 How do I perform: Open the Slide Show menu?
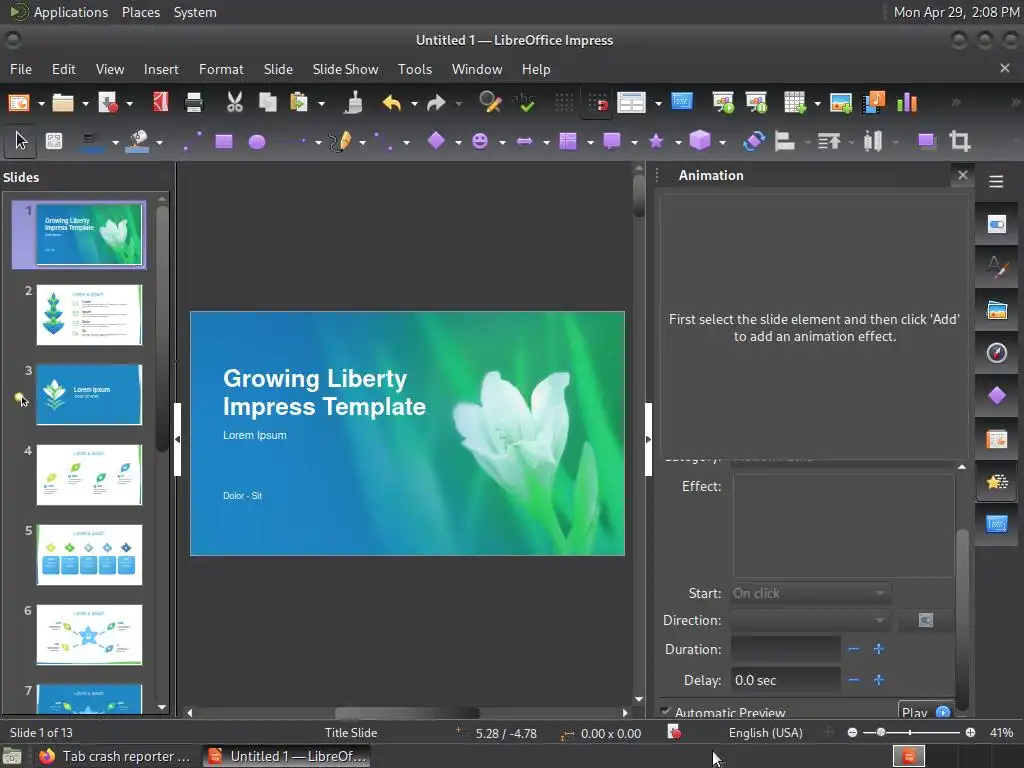coord(345,69)
